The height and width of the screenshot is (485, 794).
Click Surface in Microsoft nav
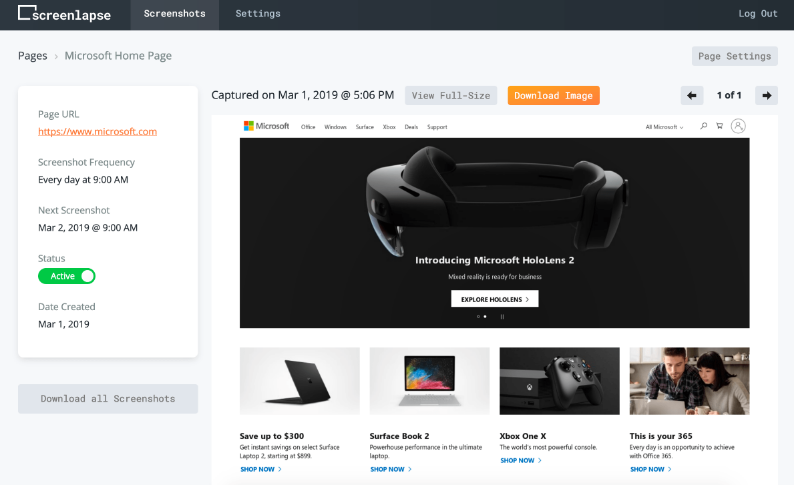[365, 127]
